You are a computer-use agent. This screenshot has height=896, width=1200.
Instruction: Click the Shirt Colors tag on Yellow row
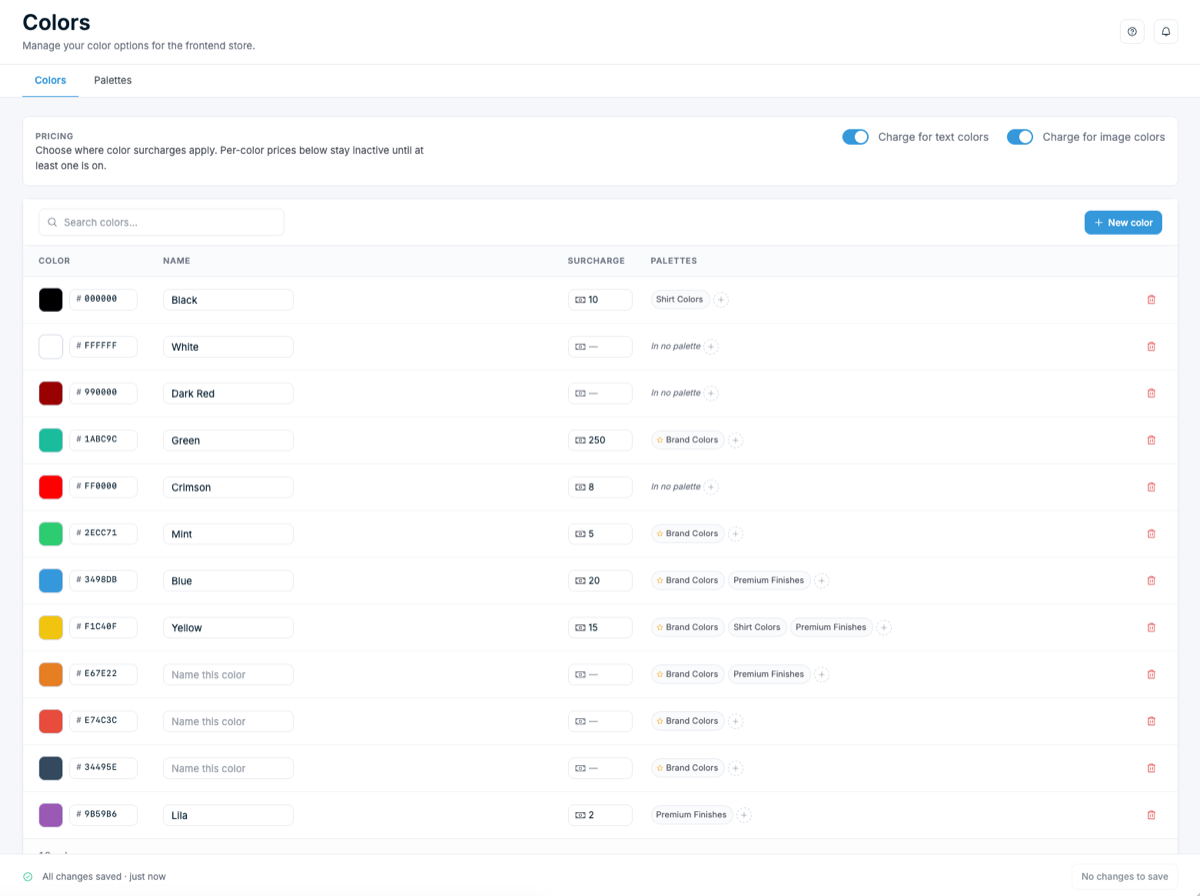(756, 627)
